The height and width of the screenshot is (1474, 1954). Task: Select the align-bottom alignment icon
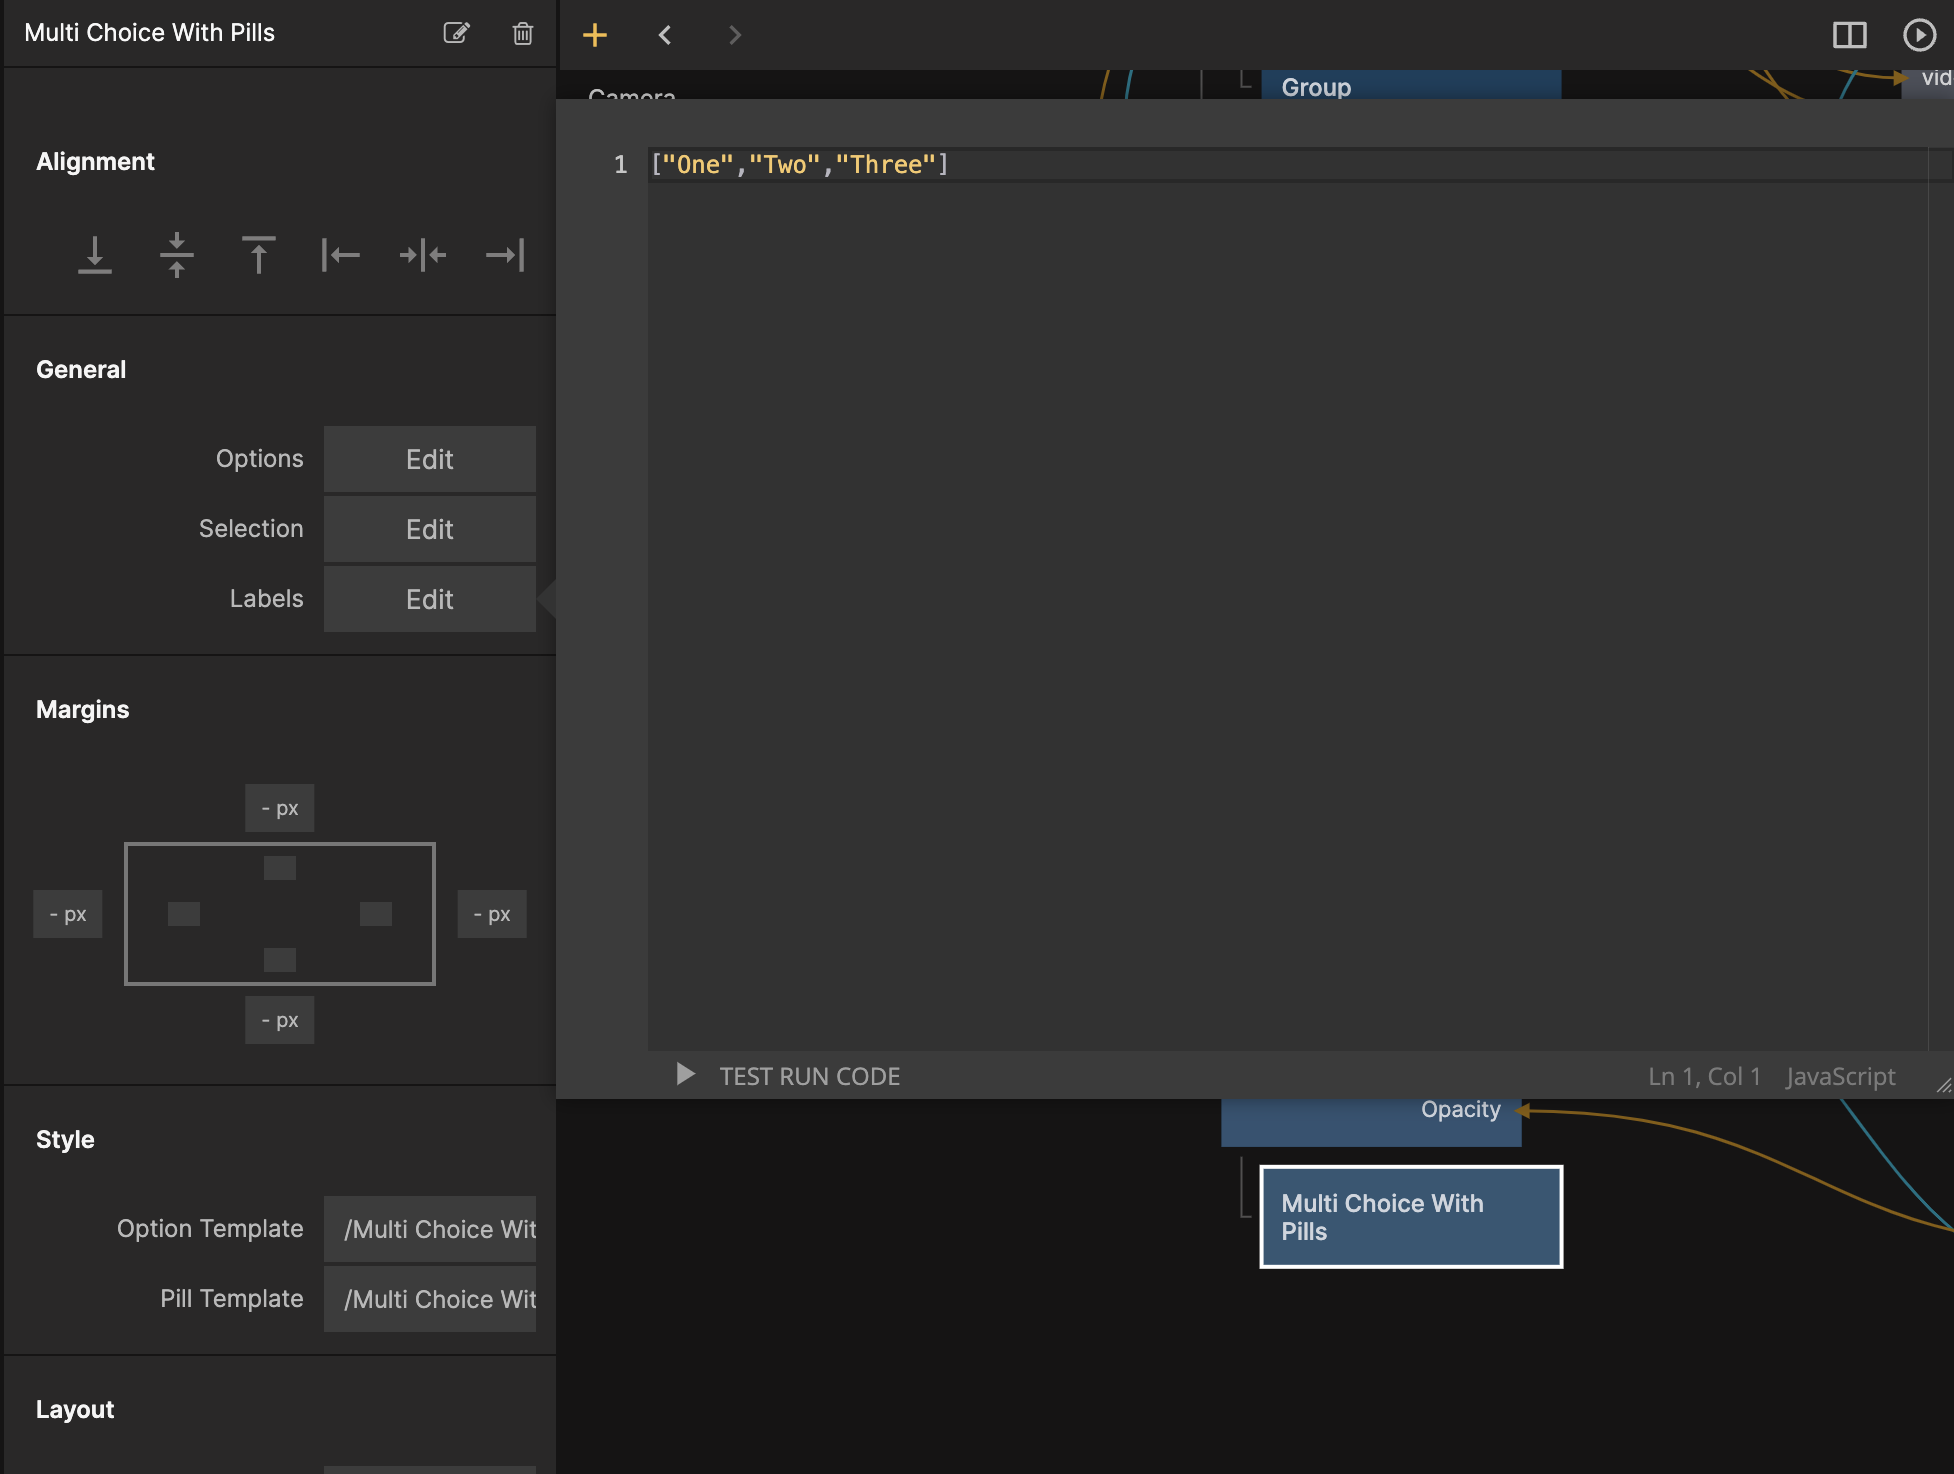94,255
